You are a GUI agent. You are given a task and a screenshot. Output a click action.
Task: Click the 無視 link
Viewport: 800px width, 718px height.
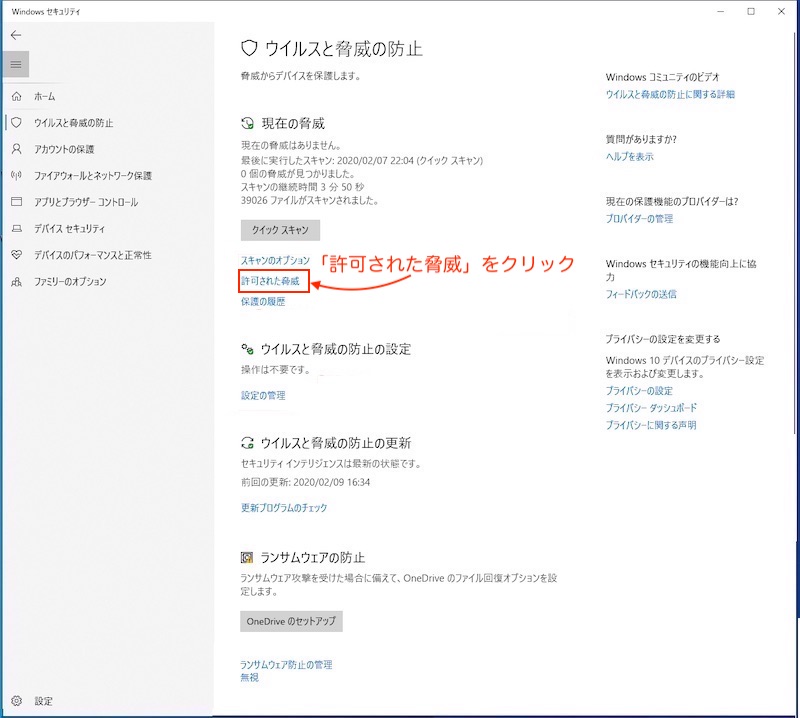point(249,677)
